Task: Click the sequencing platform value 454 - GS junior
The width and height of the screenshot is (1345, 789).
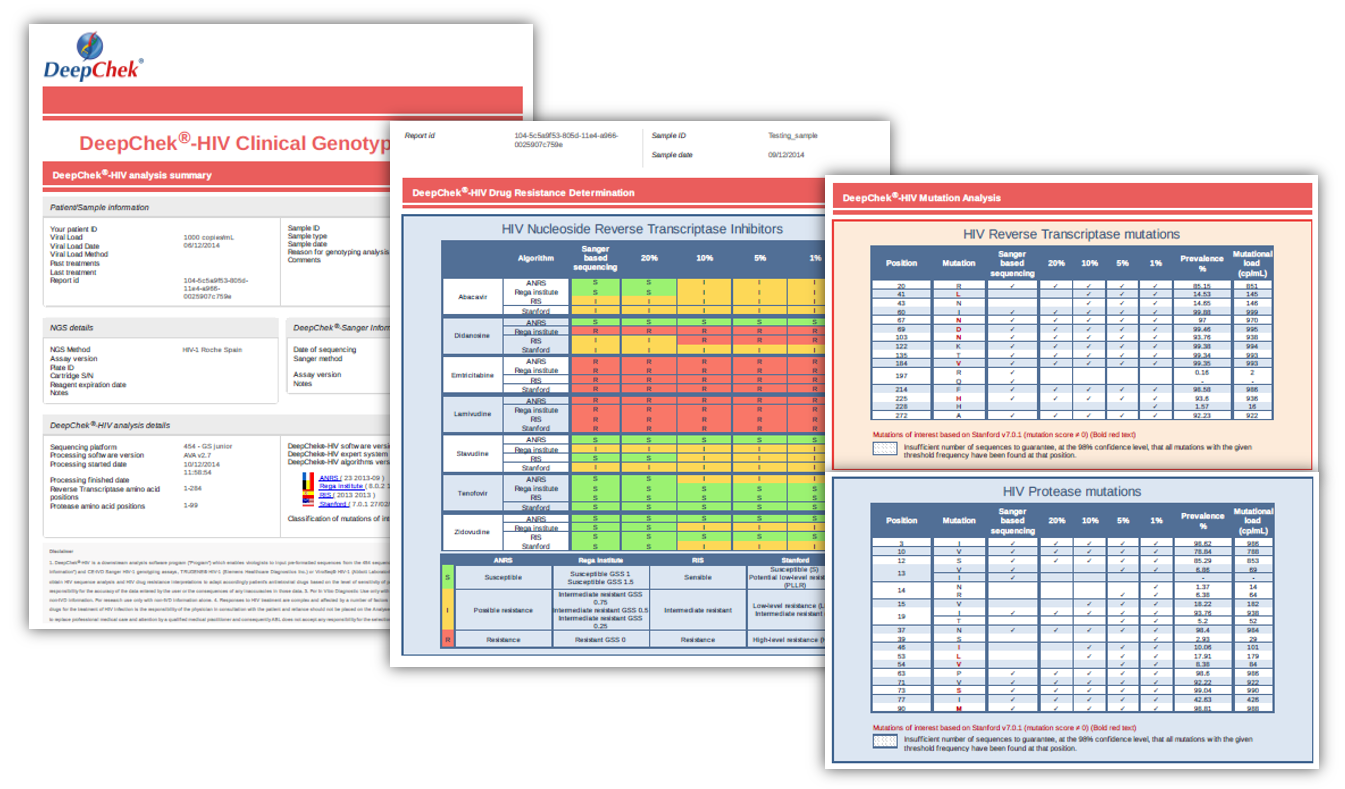Action: pos(209,447)
